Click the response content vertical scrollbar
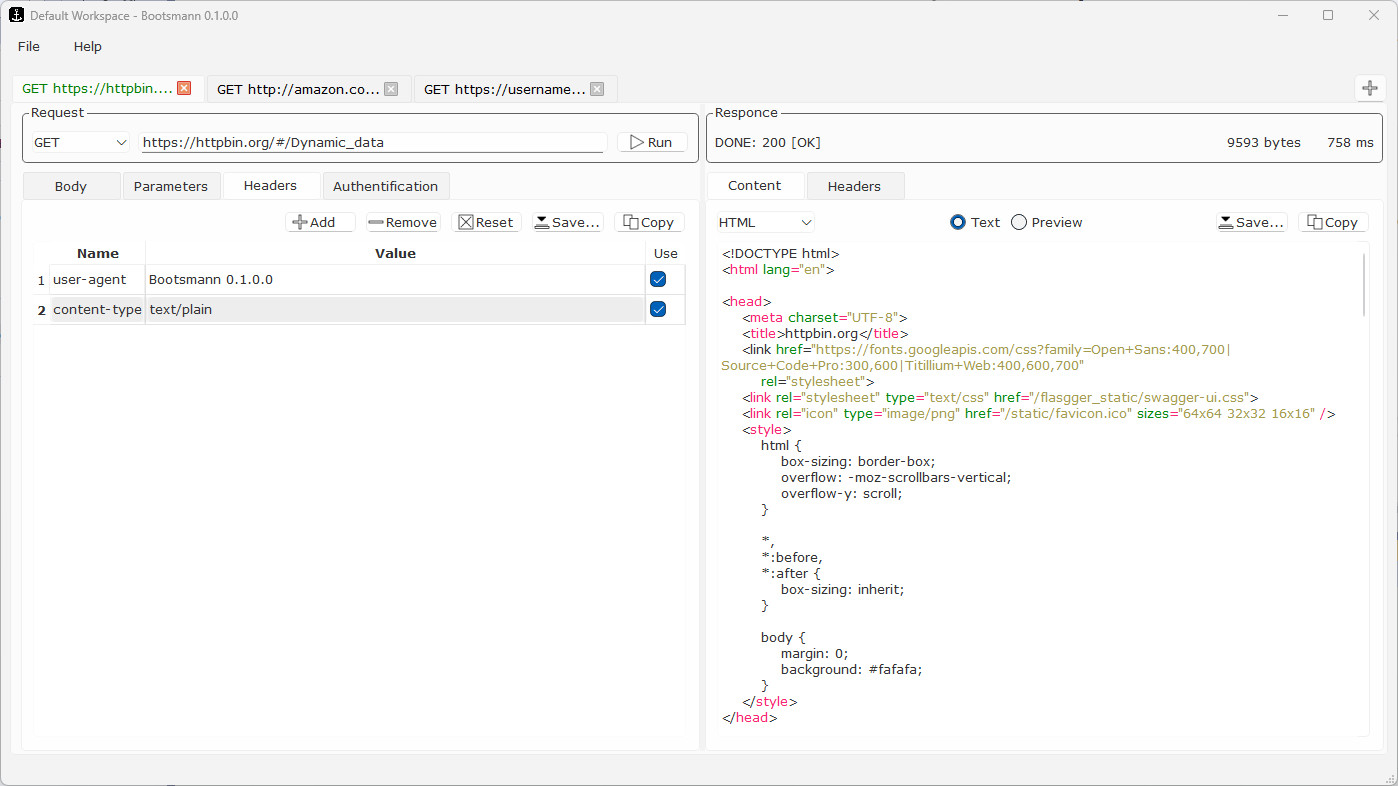Image resolution: width=1398 pixels, height=786 pixels. click(x=1364, y=285)
